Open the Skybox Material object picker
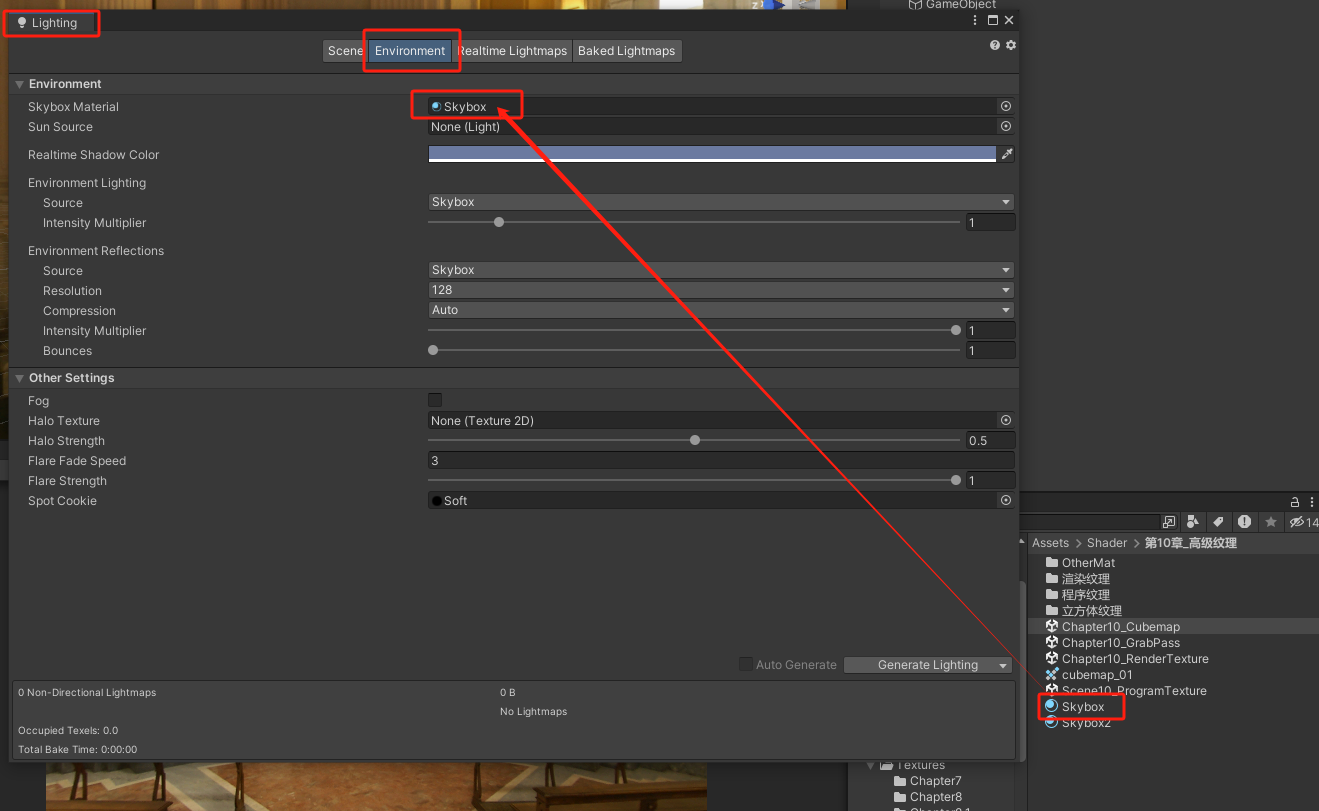The height and width of the screenshot is (811, 1319). (x=1005, y=106)
